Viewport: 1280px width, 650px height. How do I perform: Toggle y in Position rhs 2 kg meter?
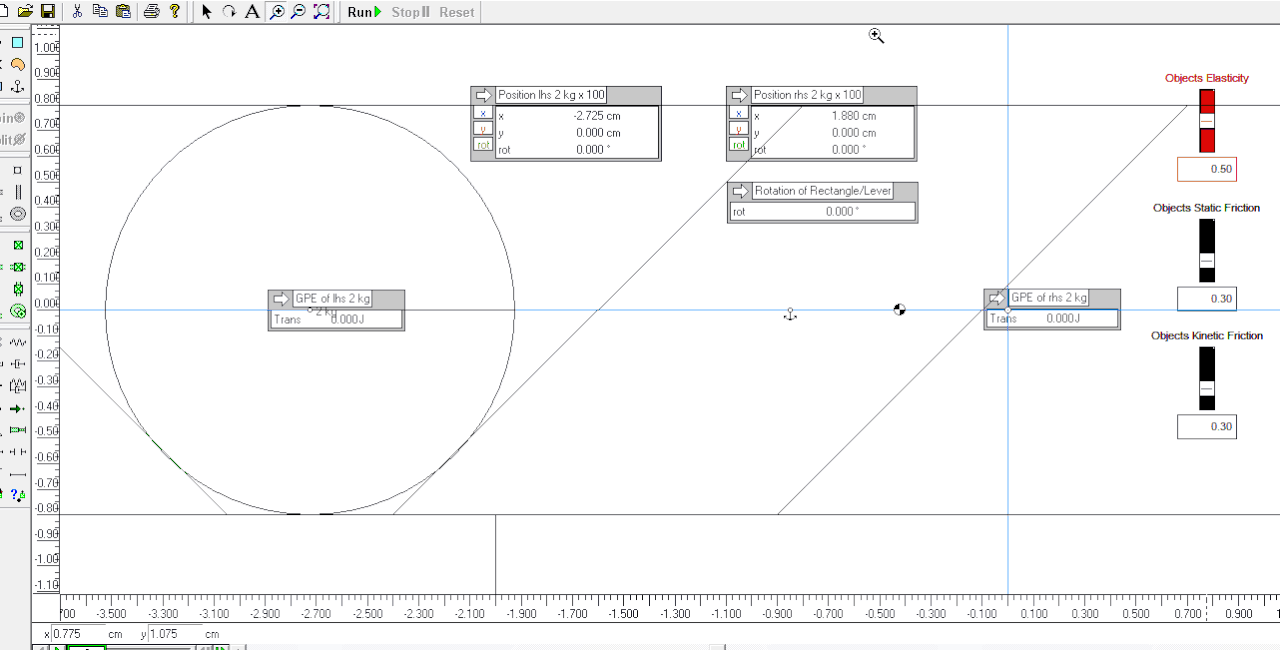739,130
